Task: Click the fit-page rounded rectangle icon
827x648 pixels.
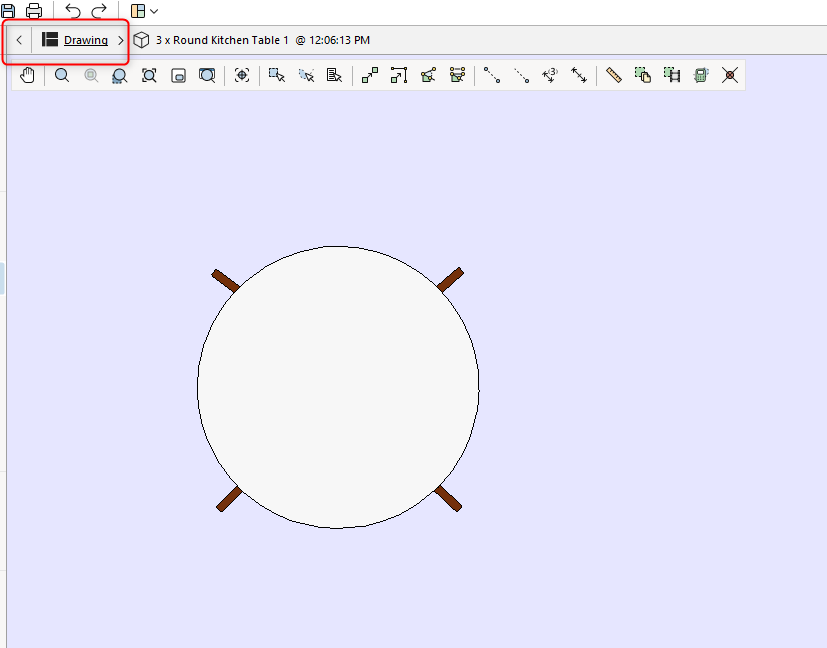Action: tap(178, 76)
